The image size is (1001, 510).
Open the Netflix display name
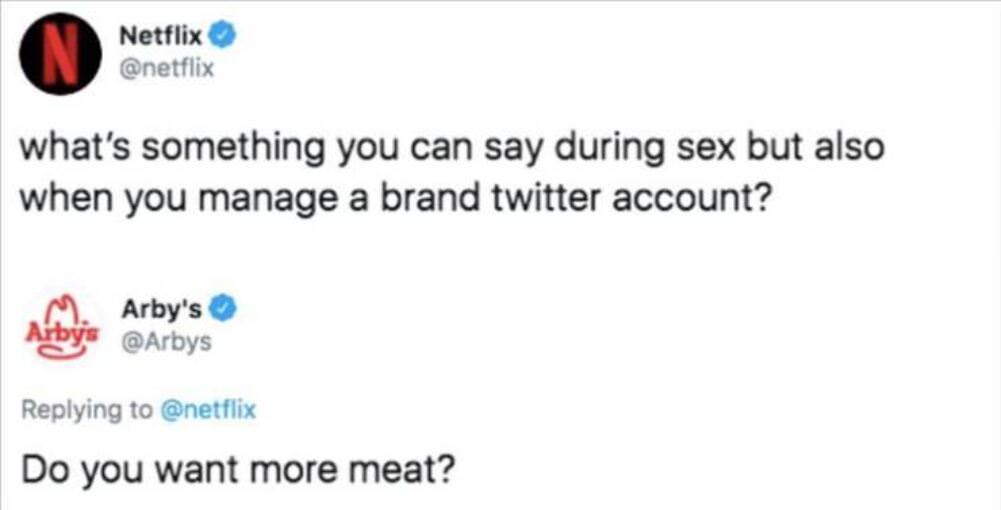point(161,38)
